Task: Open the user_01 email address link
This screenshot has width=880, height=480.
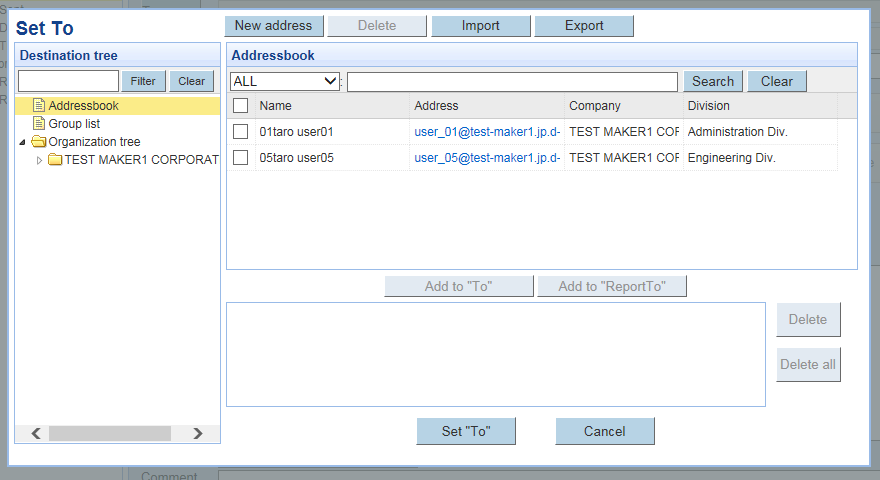Action: [x=486, y=132]
